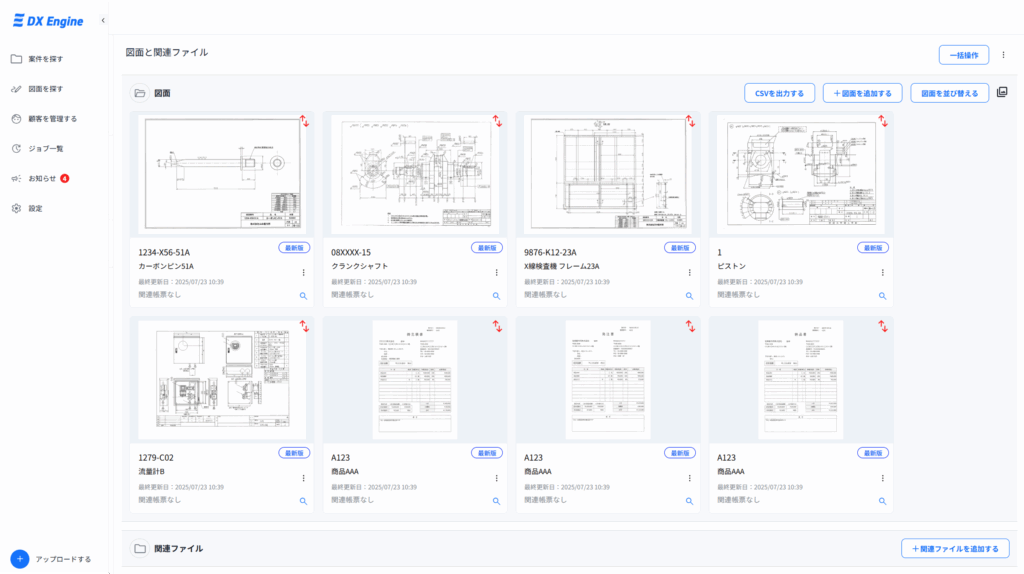Click the 図面を追加する button
The width and height of the screenshot is (1024, 574).
(862, 93)
